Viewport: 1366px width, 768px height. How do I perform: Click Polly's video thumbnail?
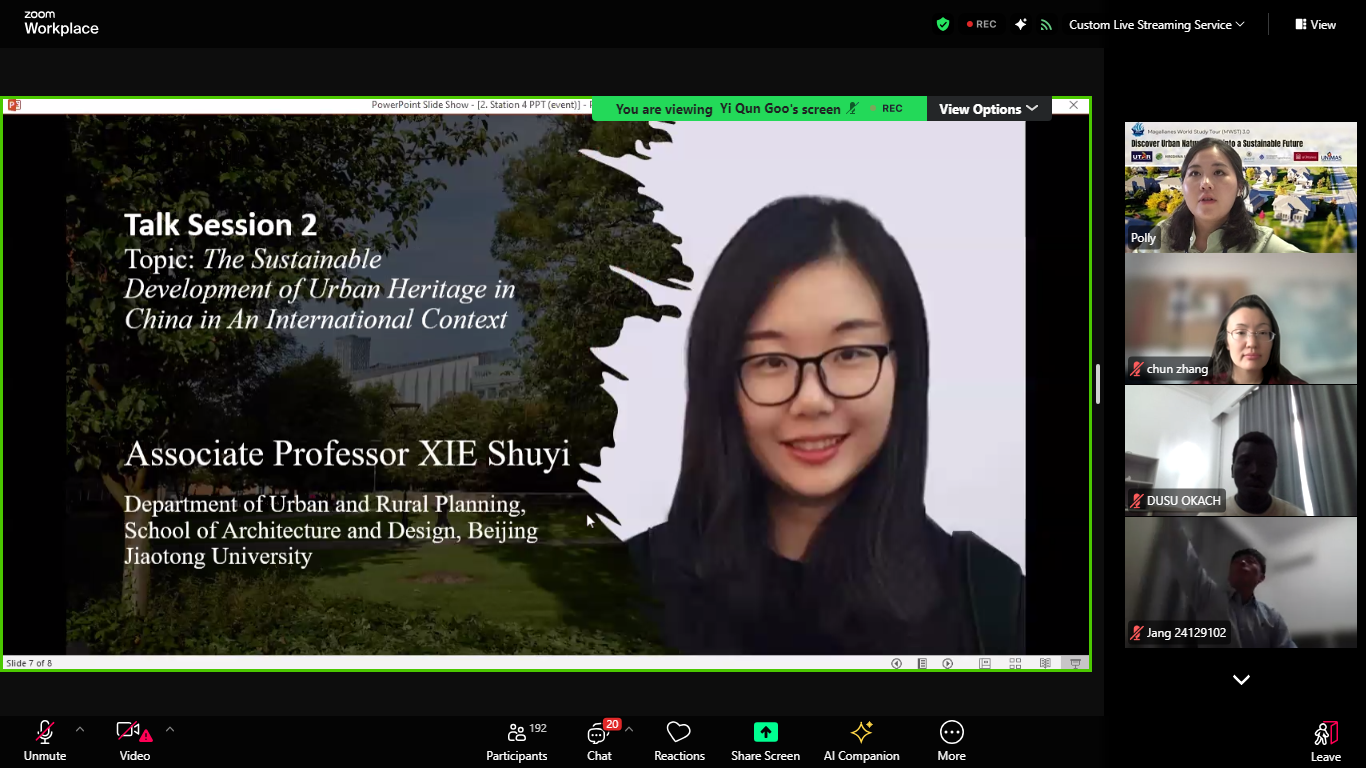point(1240,187)
